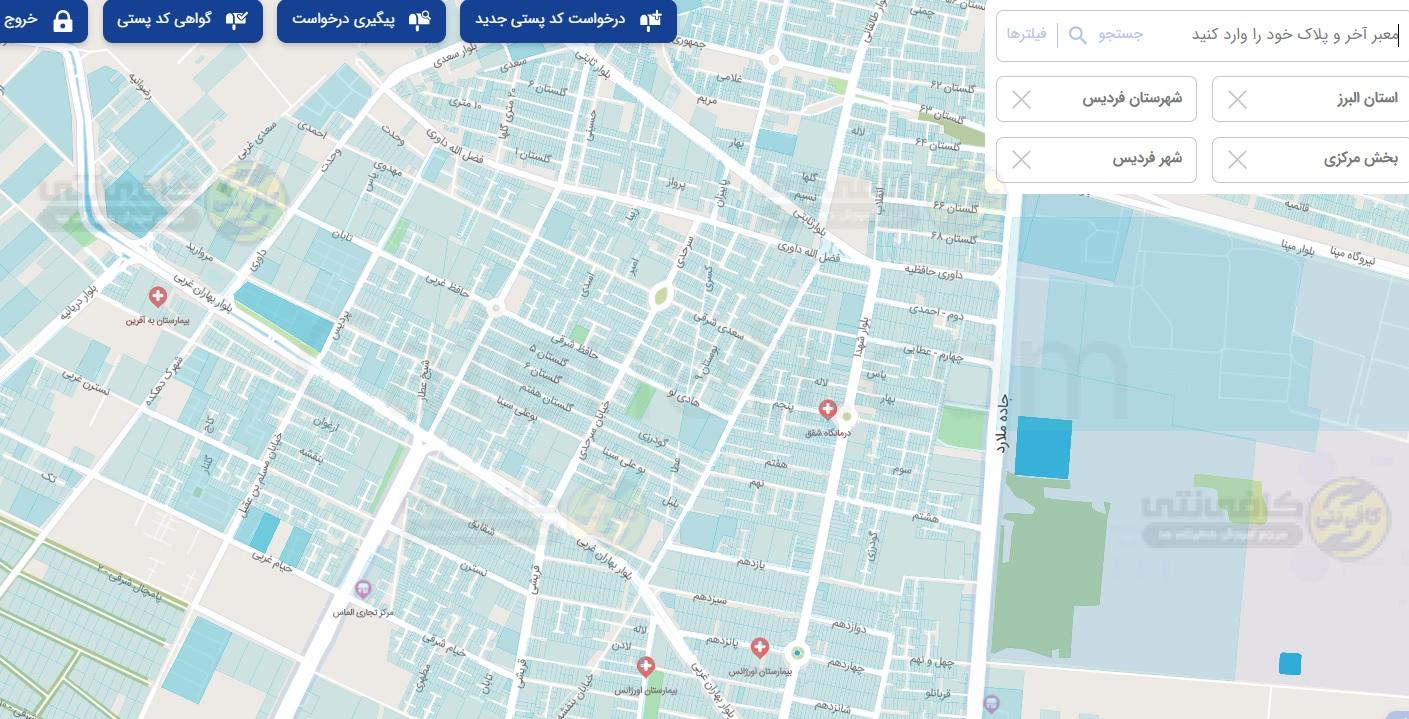Click the lock icon on logout button
This screenshot has width=1409, height=719.
coord(62,21)
